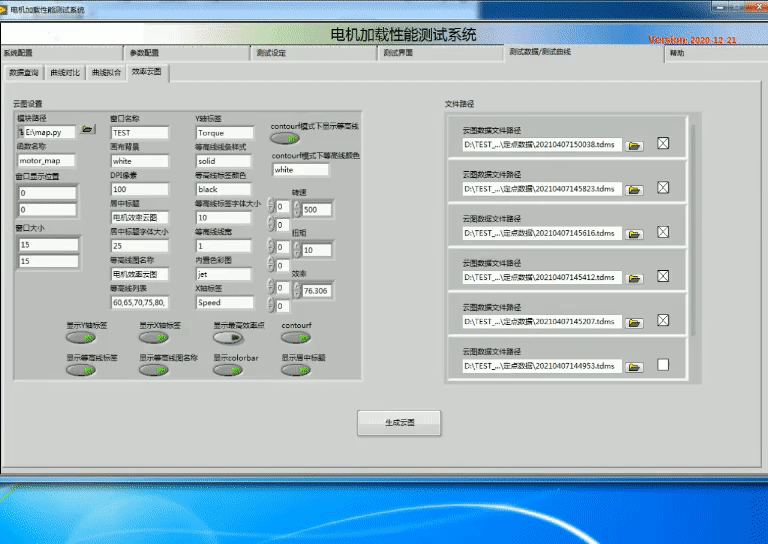The image size is (768, 544).
Task: Click the folder browse icon beside E:\map.py
Action: pyautogui.click(x=87, y=131)
